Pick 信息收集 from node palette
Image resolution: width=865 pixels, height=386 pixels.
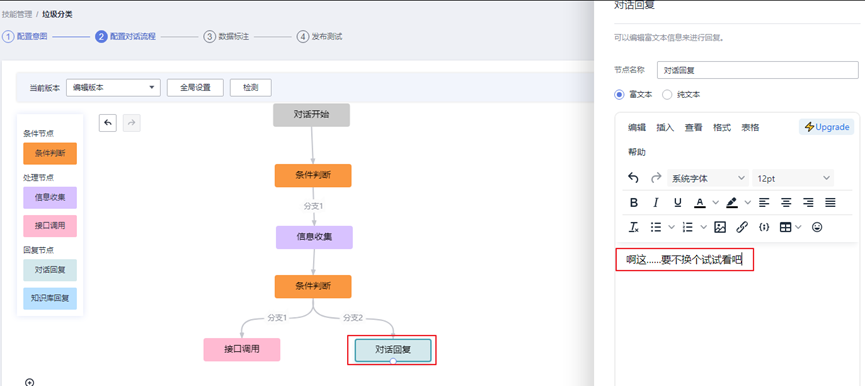click(50, 197)
